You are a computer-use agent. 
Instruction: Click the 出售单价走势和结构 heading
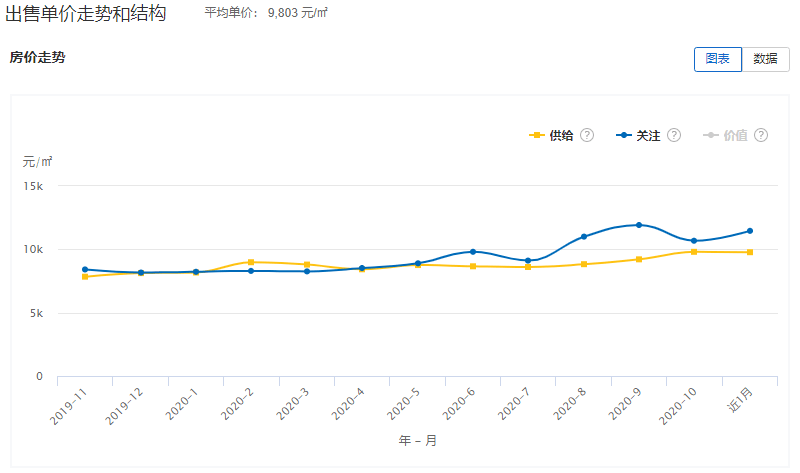(x=86, y=14)
